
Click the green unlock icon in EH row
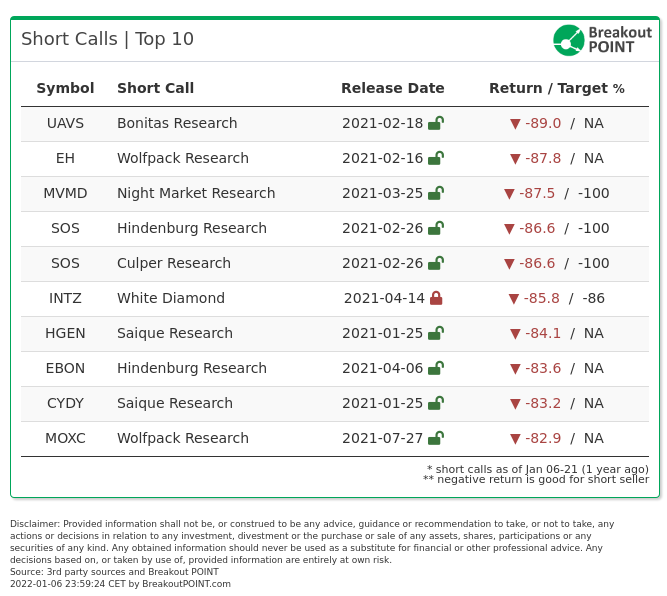click(x=436, y=158)
